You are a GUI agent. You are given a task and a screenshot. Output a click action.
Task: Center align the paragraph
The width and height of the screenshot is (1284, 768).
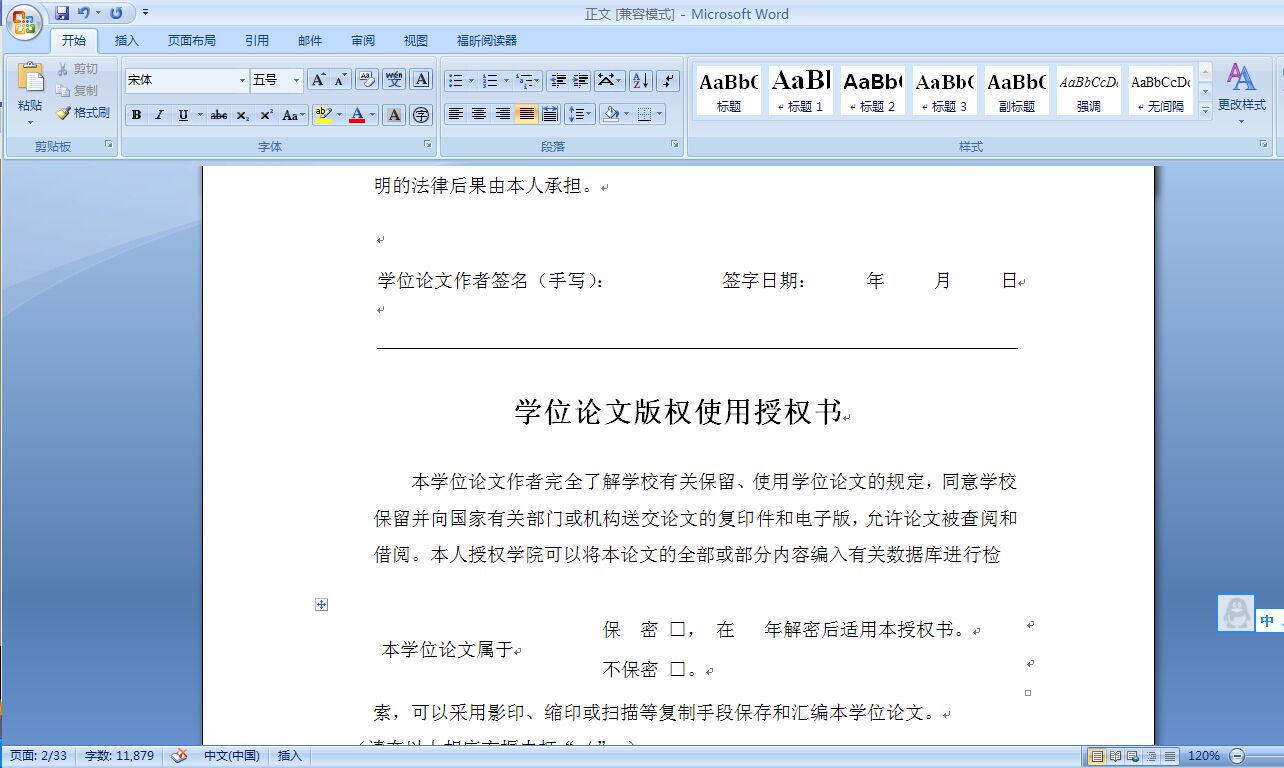point(479,114)
